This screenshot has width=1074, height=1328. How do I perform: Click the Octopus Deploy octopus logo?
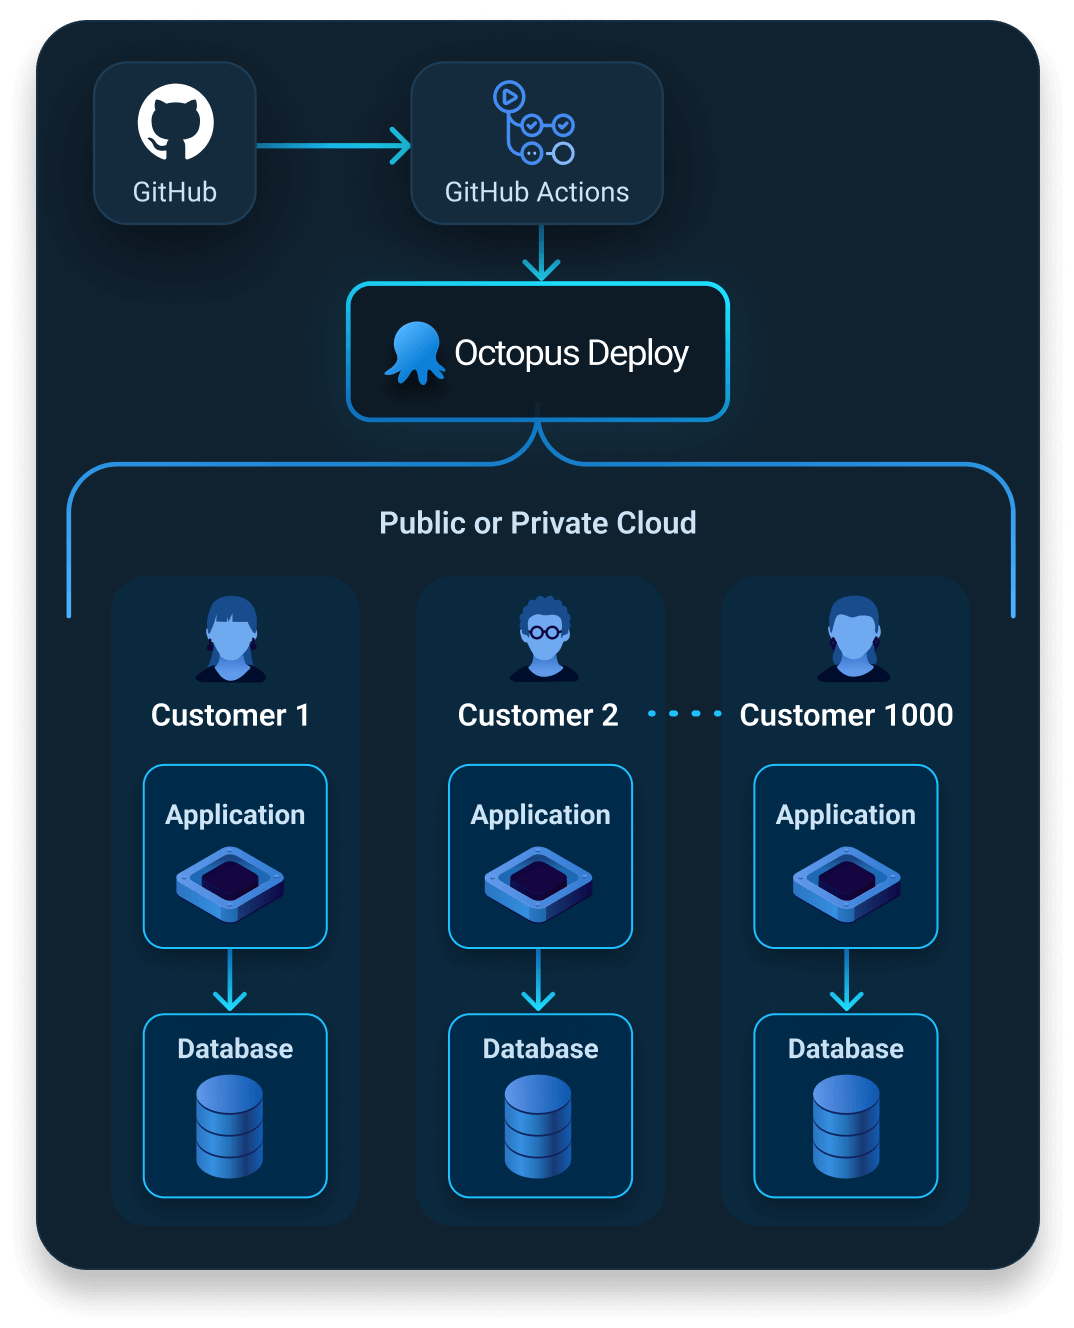tap(415, 353)
